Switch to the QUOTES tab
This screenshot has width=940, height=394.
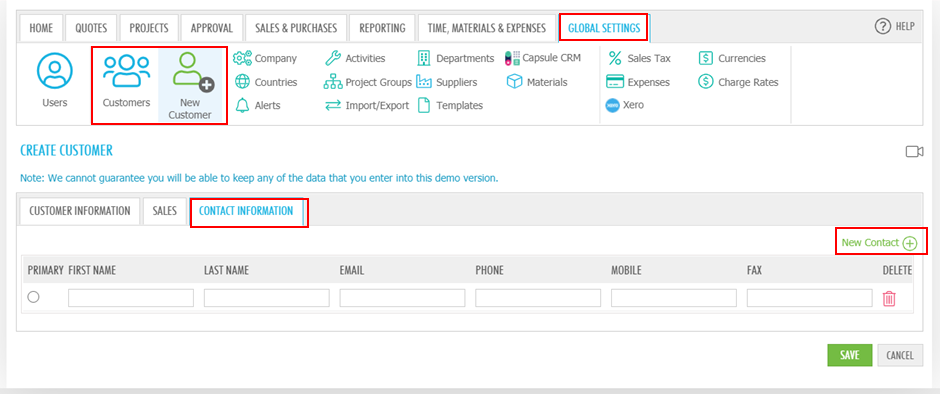91,28
